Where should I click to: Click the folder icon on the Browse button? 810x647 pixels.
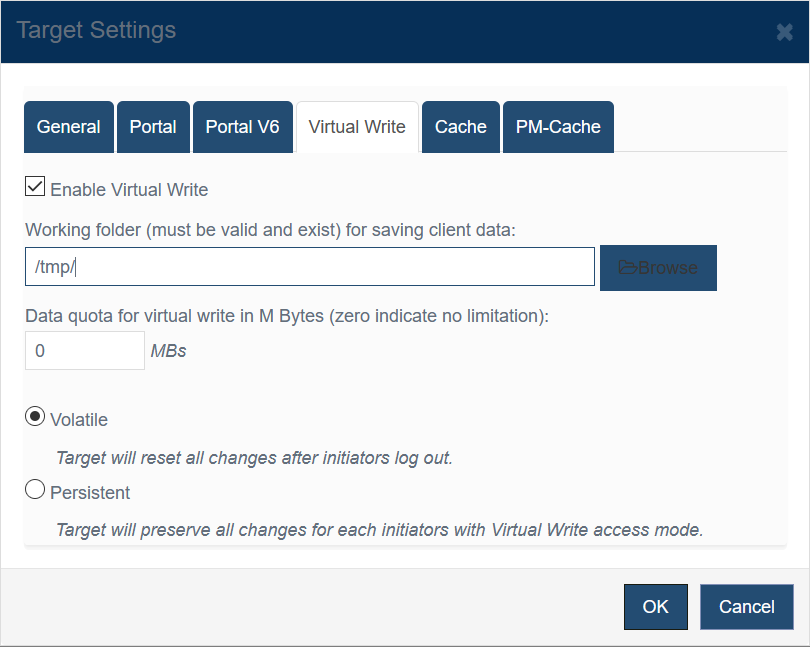click(628, 268)
